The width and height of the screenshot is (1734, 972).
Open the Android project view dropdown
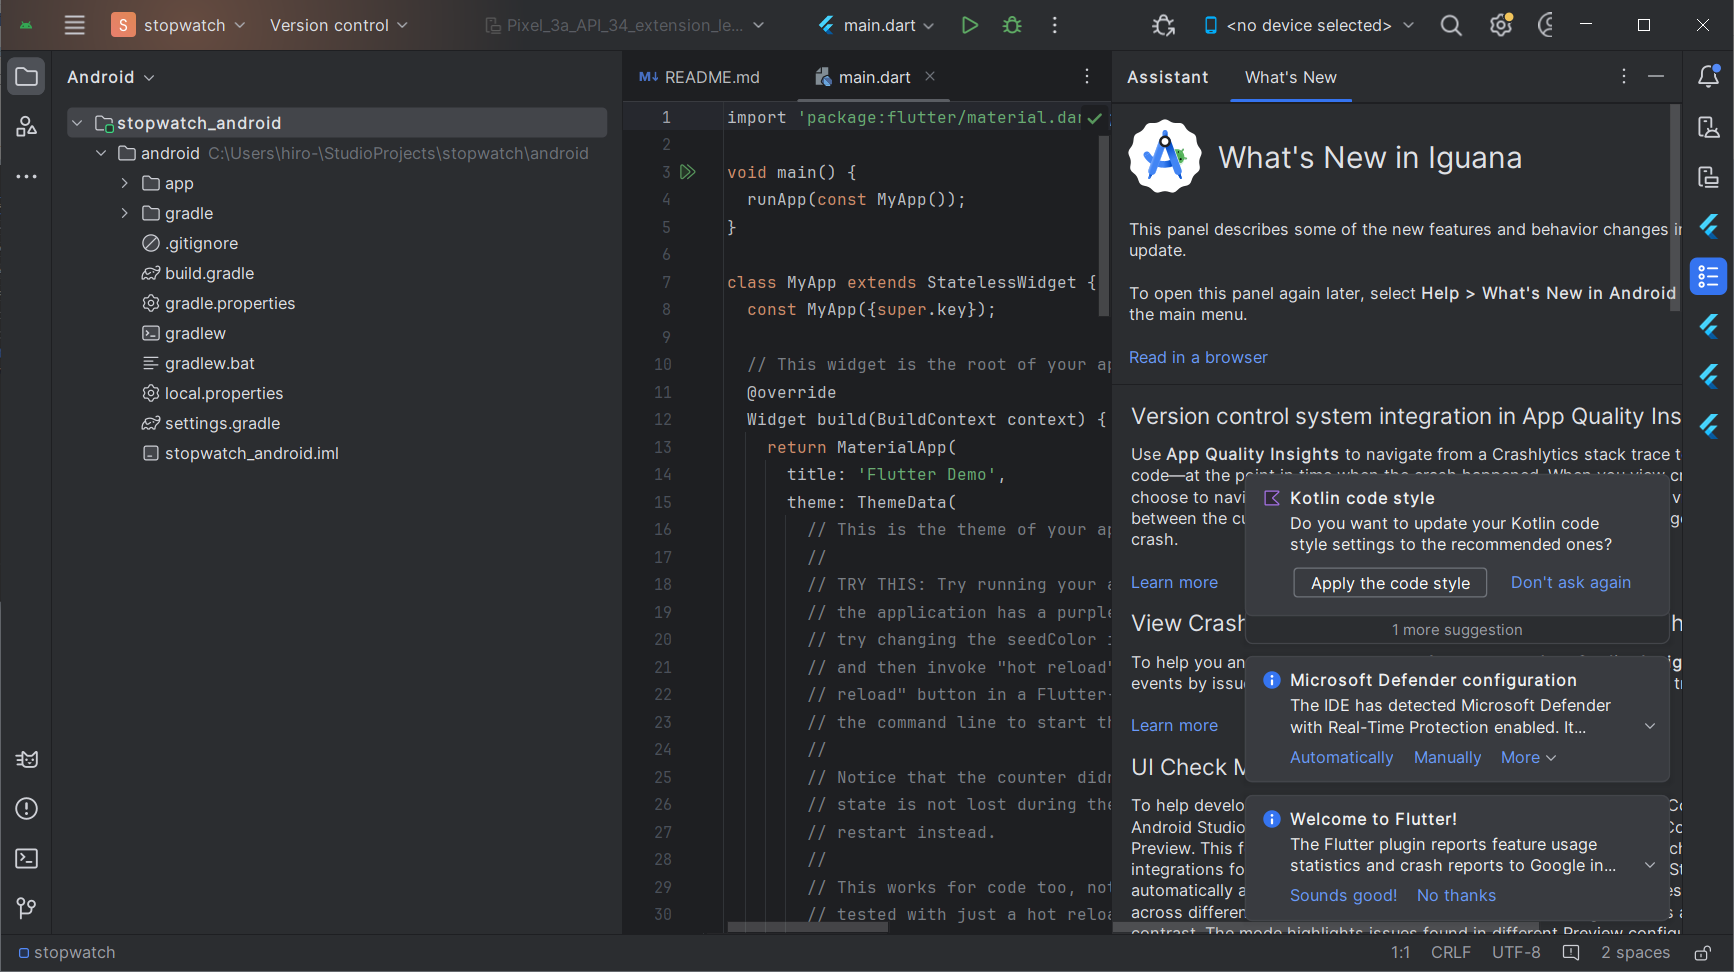pos(110,77)
